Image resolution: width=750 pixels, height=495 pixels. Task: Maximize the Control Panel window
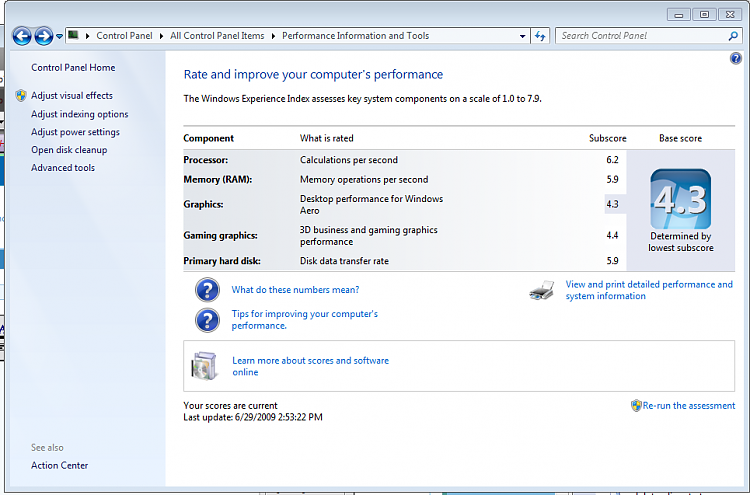pos(704,15)
